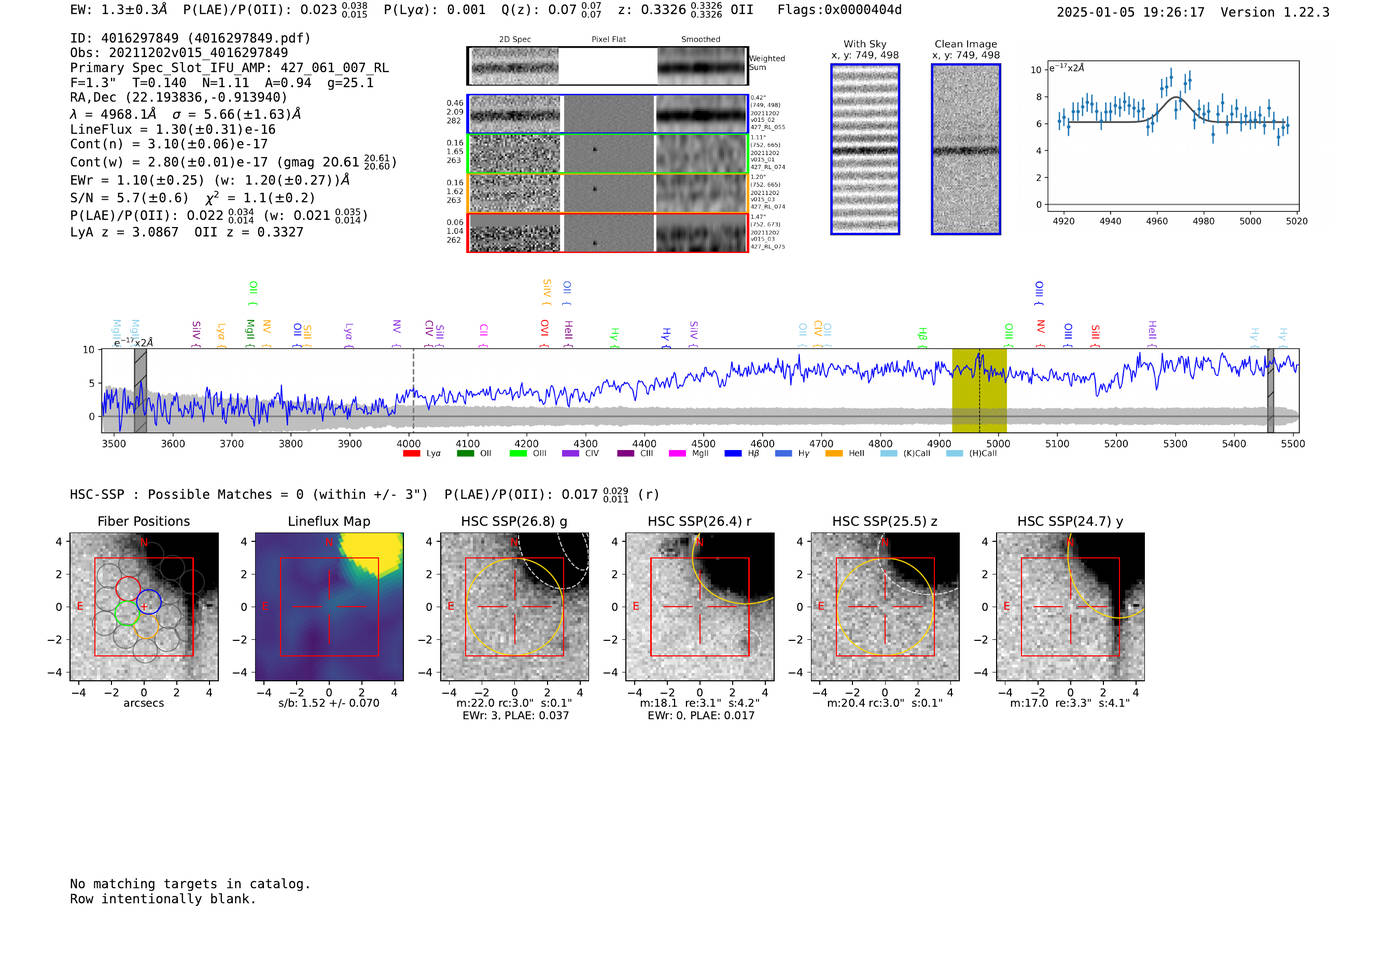The image size is (1400, 953).
Task: Click the red Lyα legend swatch
Action: point(411,453)
